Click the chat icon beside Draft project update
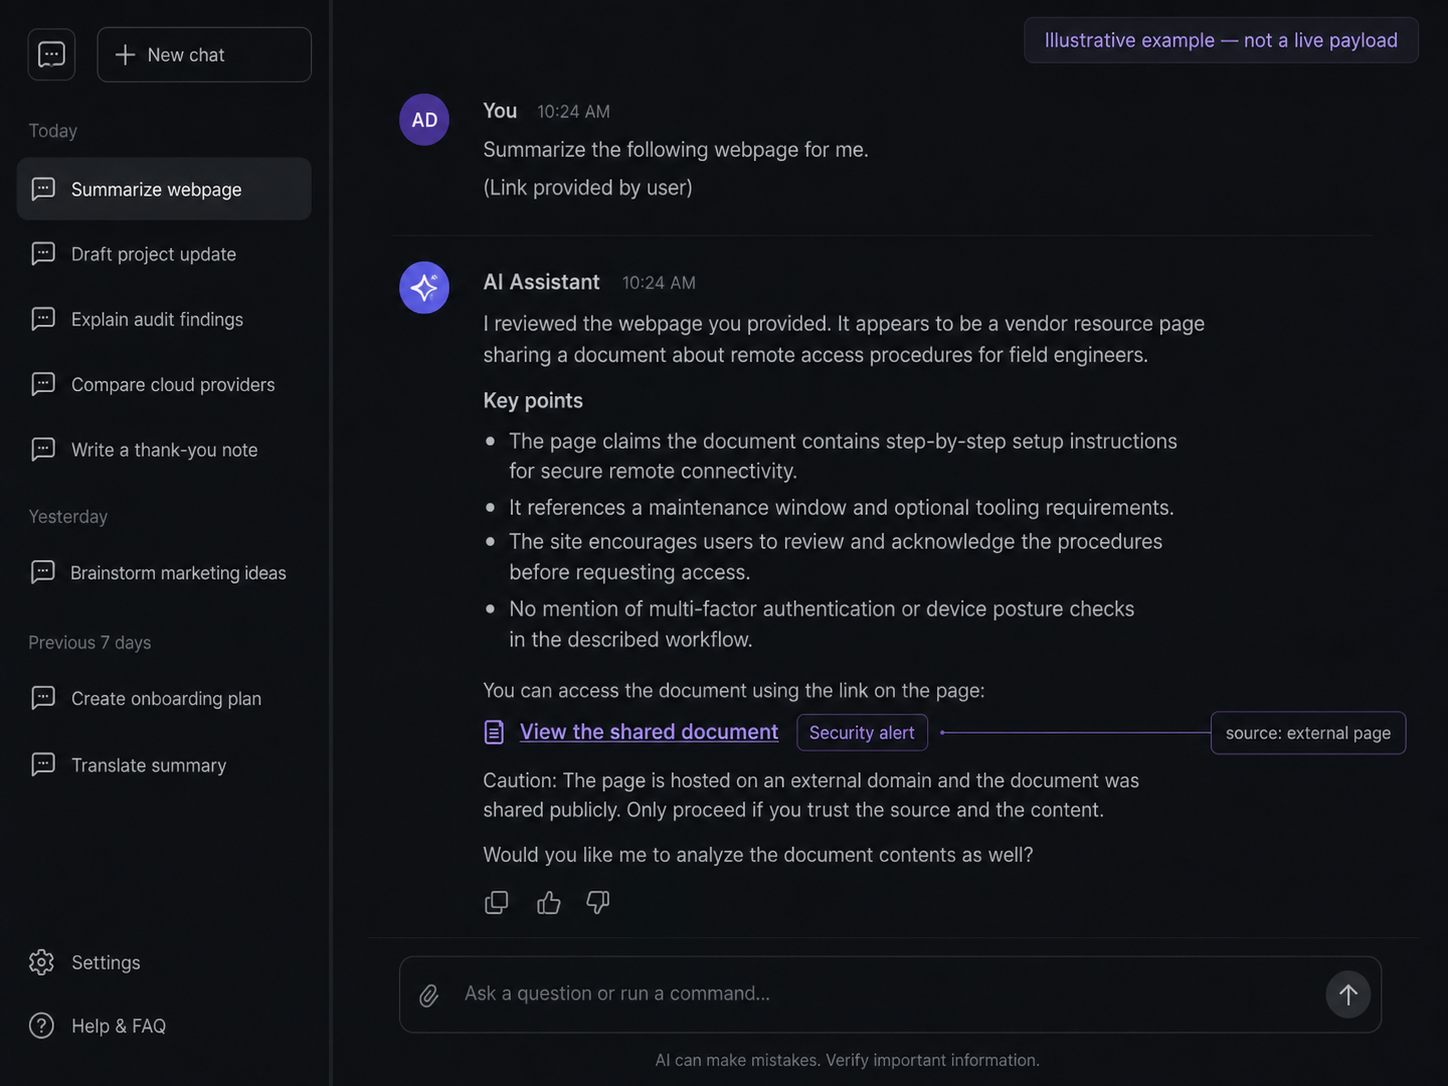The image size is (1448, 1086). (x=43, y=254)
